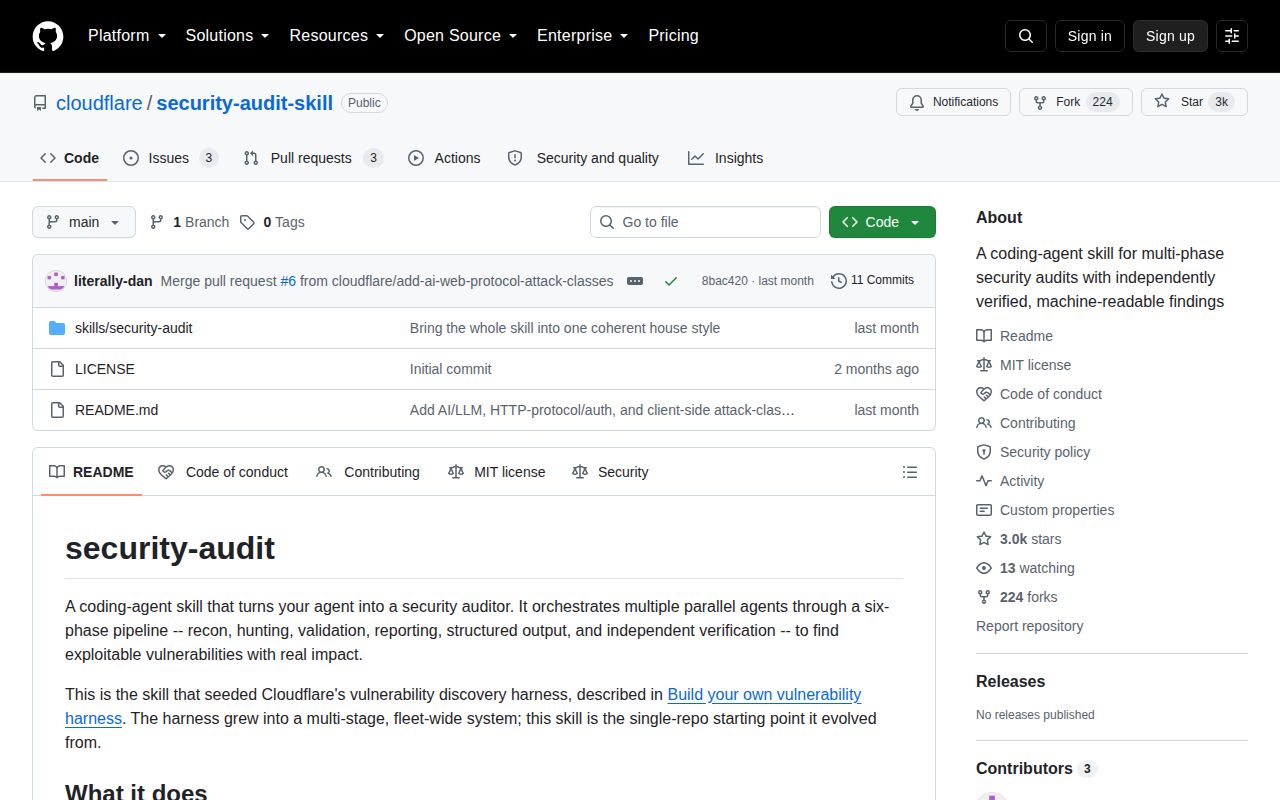Click the fork icon beside 224 forks in About

click(x=984, y=597)
